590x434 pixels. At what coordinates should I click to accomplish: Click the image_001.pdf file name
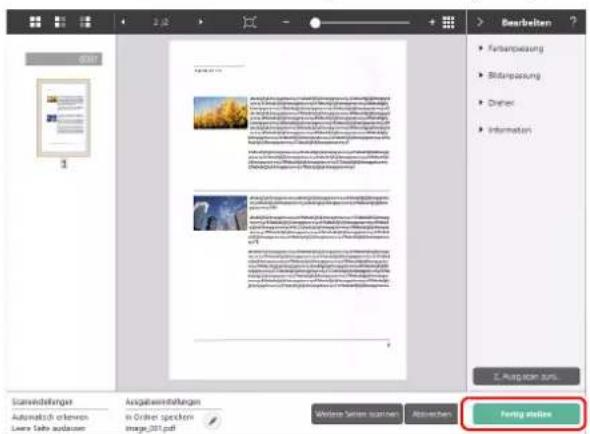151,428
